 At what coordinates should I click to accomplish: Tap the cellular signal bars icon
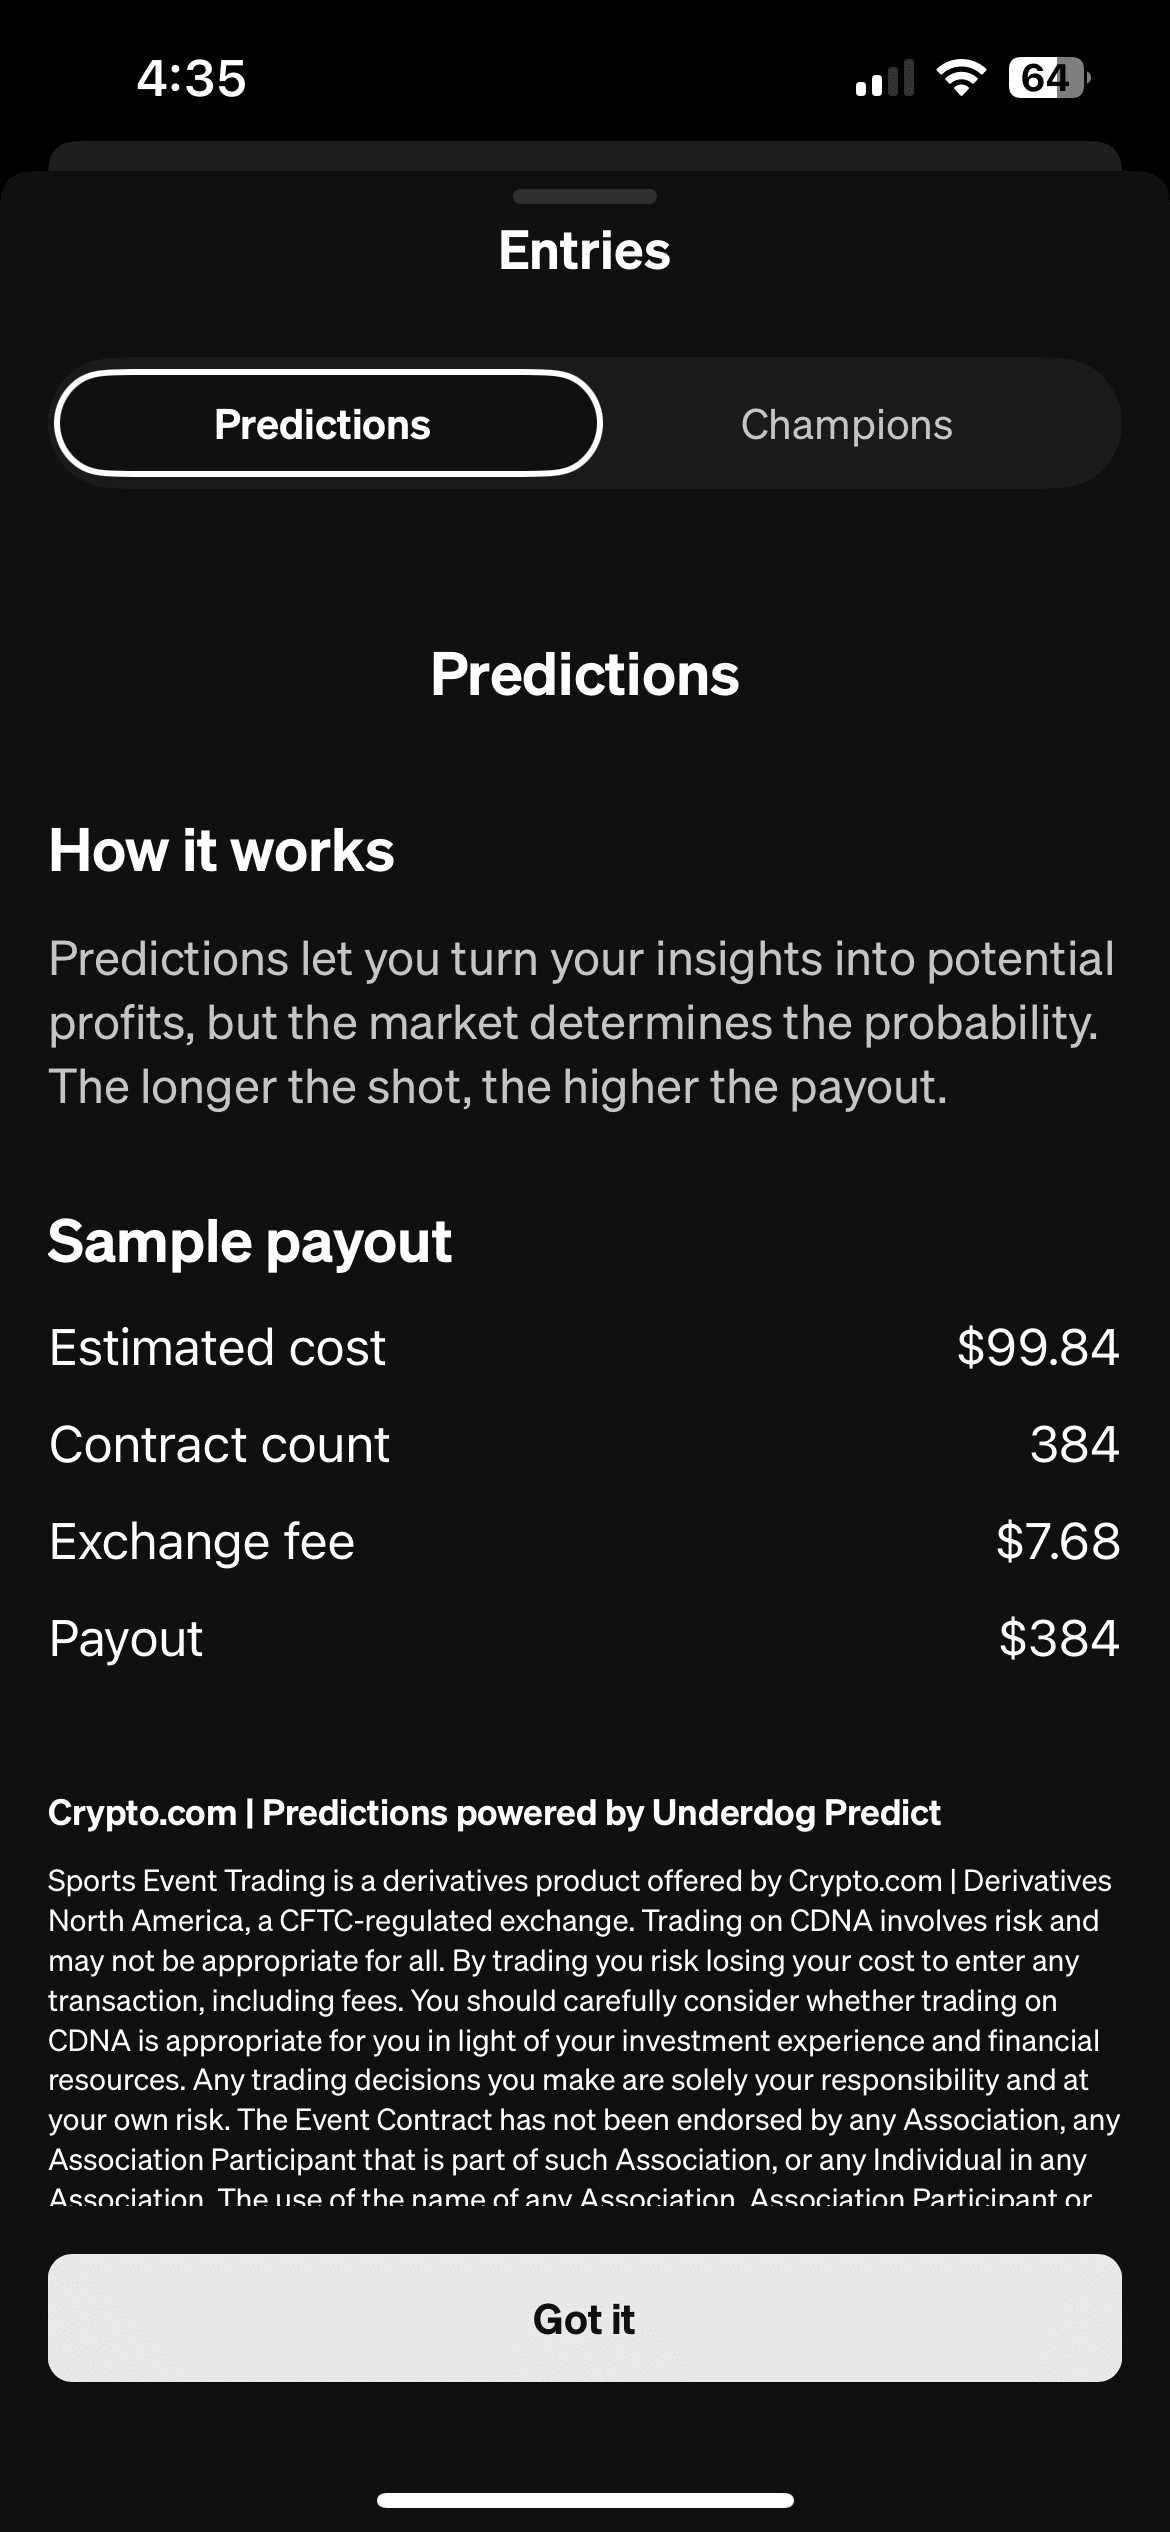885,77
